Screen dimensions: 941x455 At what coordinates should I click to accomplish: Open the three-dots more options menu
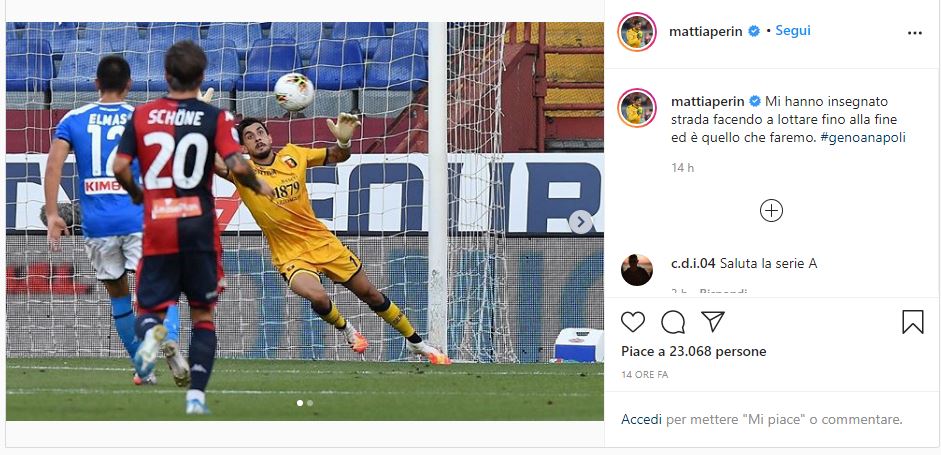915,33
